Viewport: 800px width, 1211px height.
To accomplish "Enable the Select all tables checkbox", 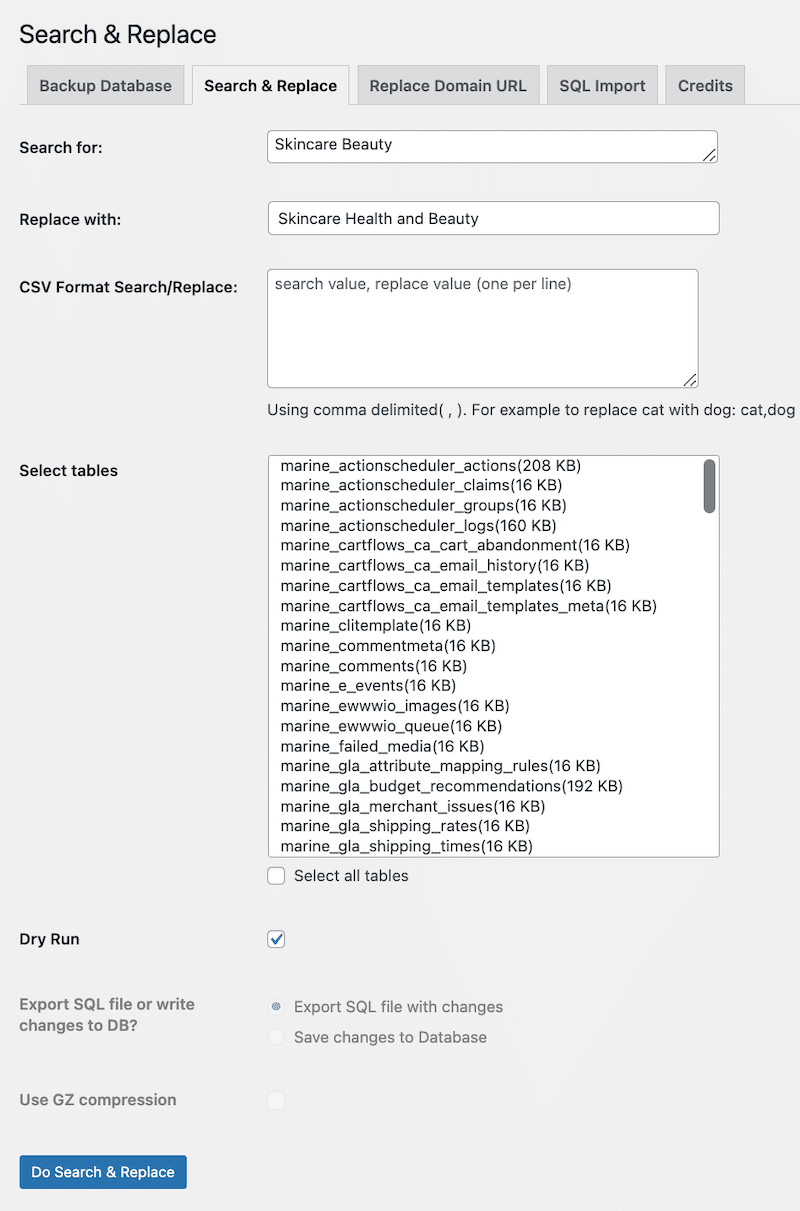I will point(277,876).
